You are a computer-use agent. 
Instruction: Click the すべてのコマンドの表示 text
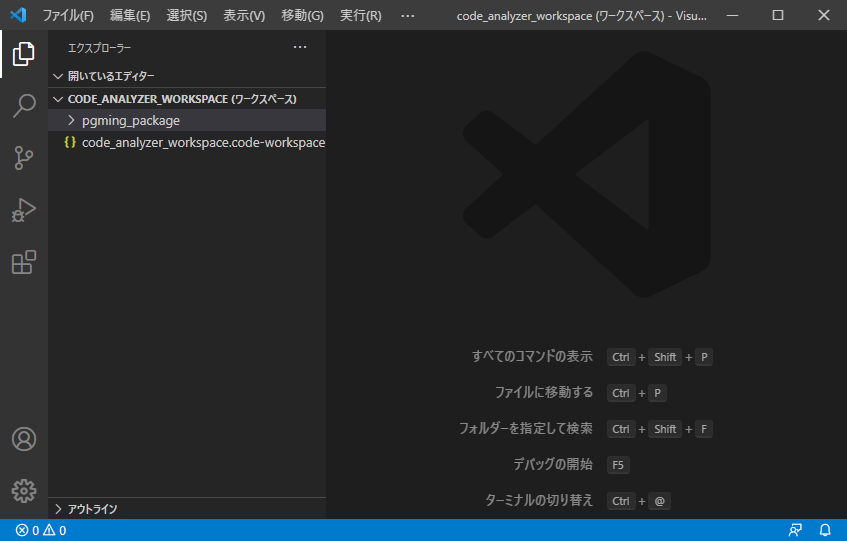[532, 356]
